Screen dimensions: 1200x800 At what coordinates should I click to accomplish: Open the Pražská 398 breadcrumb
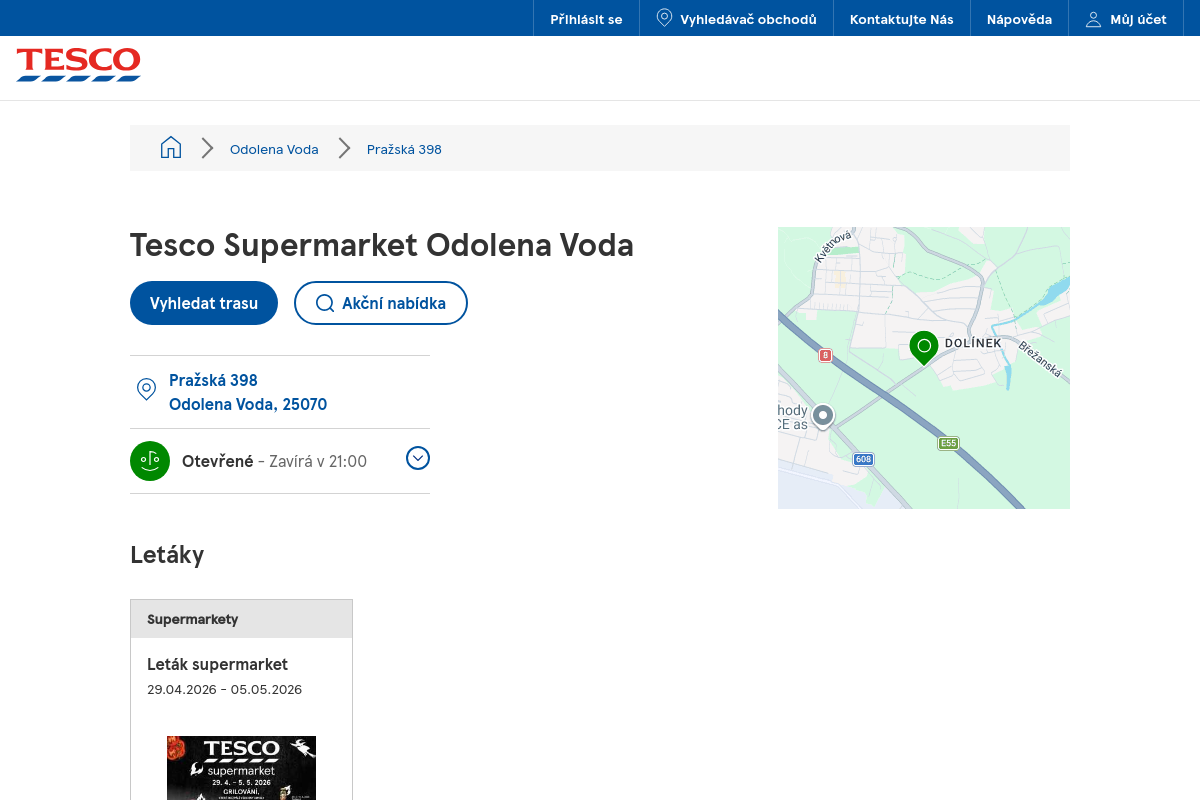click(x=404, y=149)
